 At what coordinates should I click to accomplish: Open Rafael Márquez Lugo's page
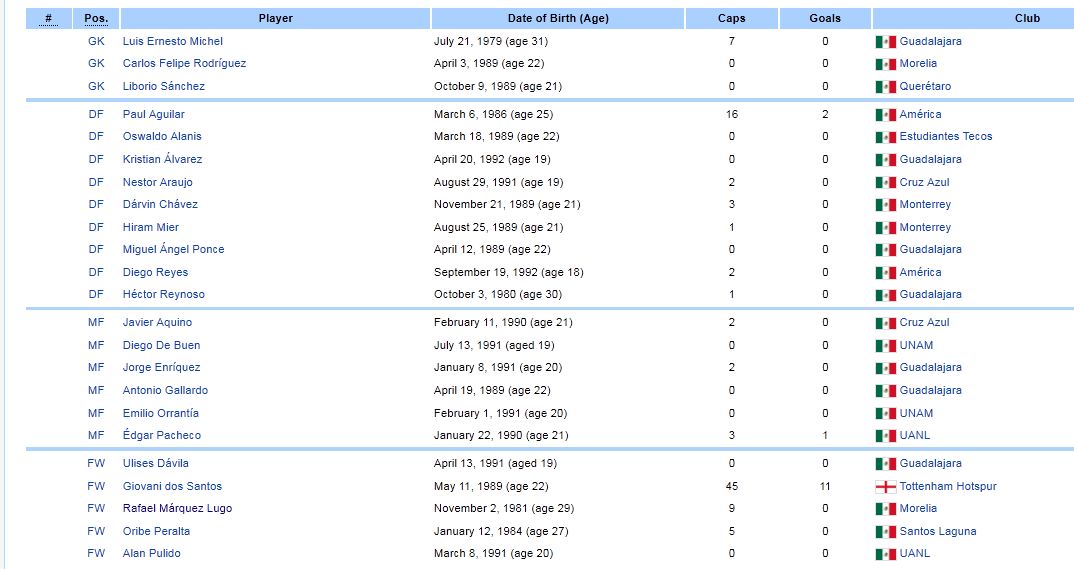coord(177,508)
